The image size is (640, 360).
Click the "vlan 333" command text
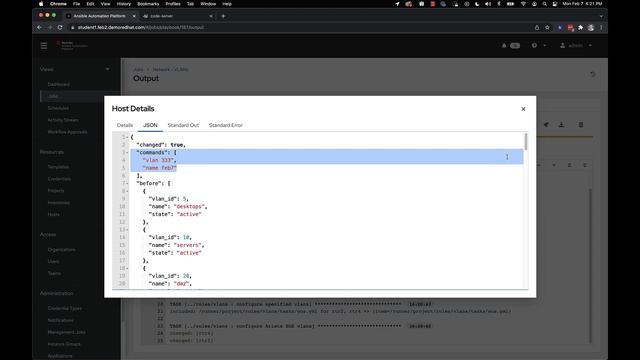click(159, 160)
